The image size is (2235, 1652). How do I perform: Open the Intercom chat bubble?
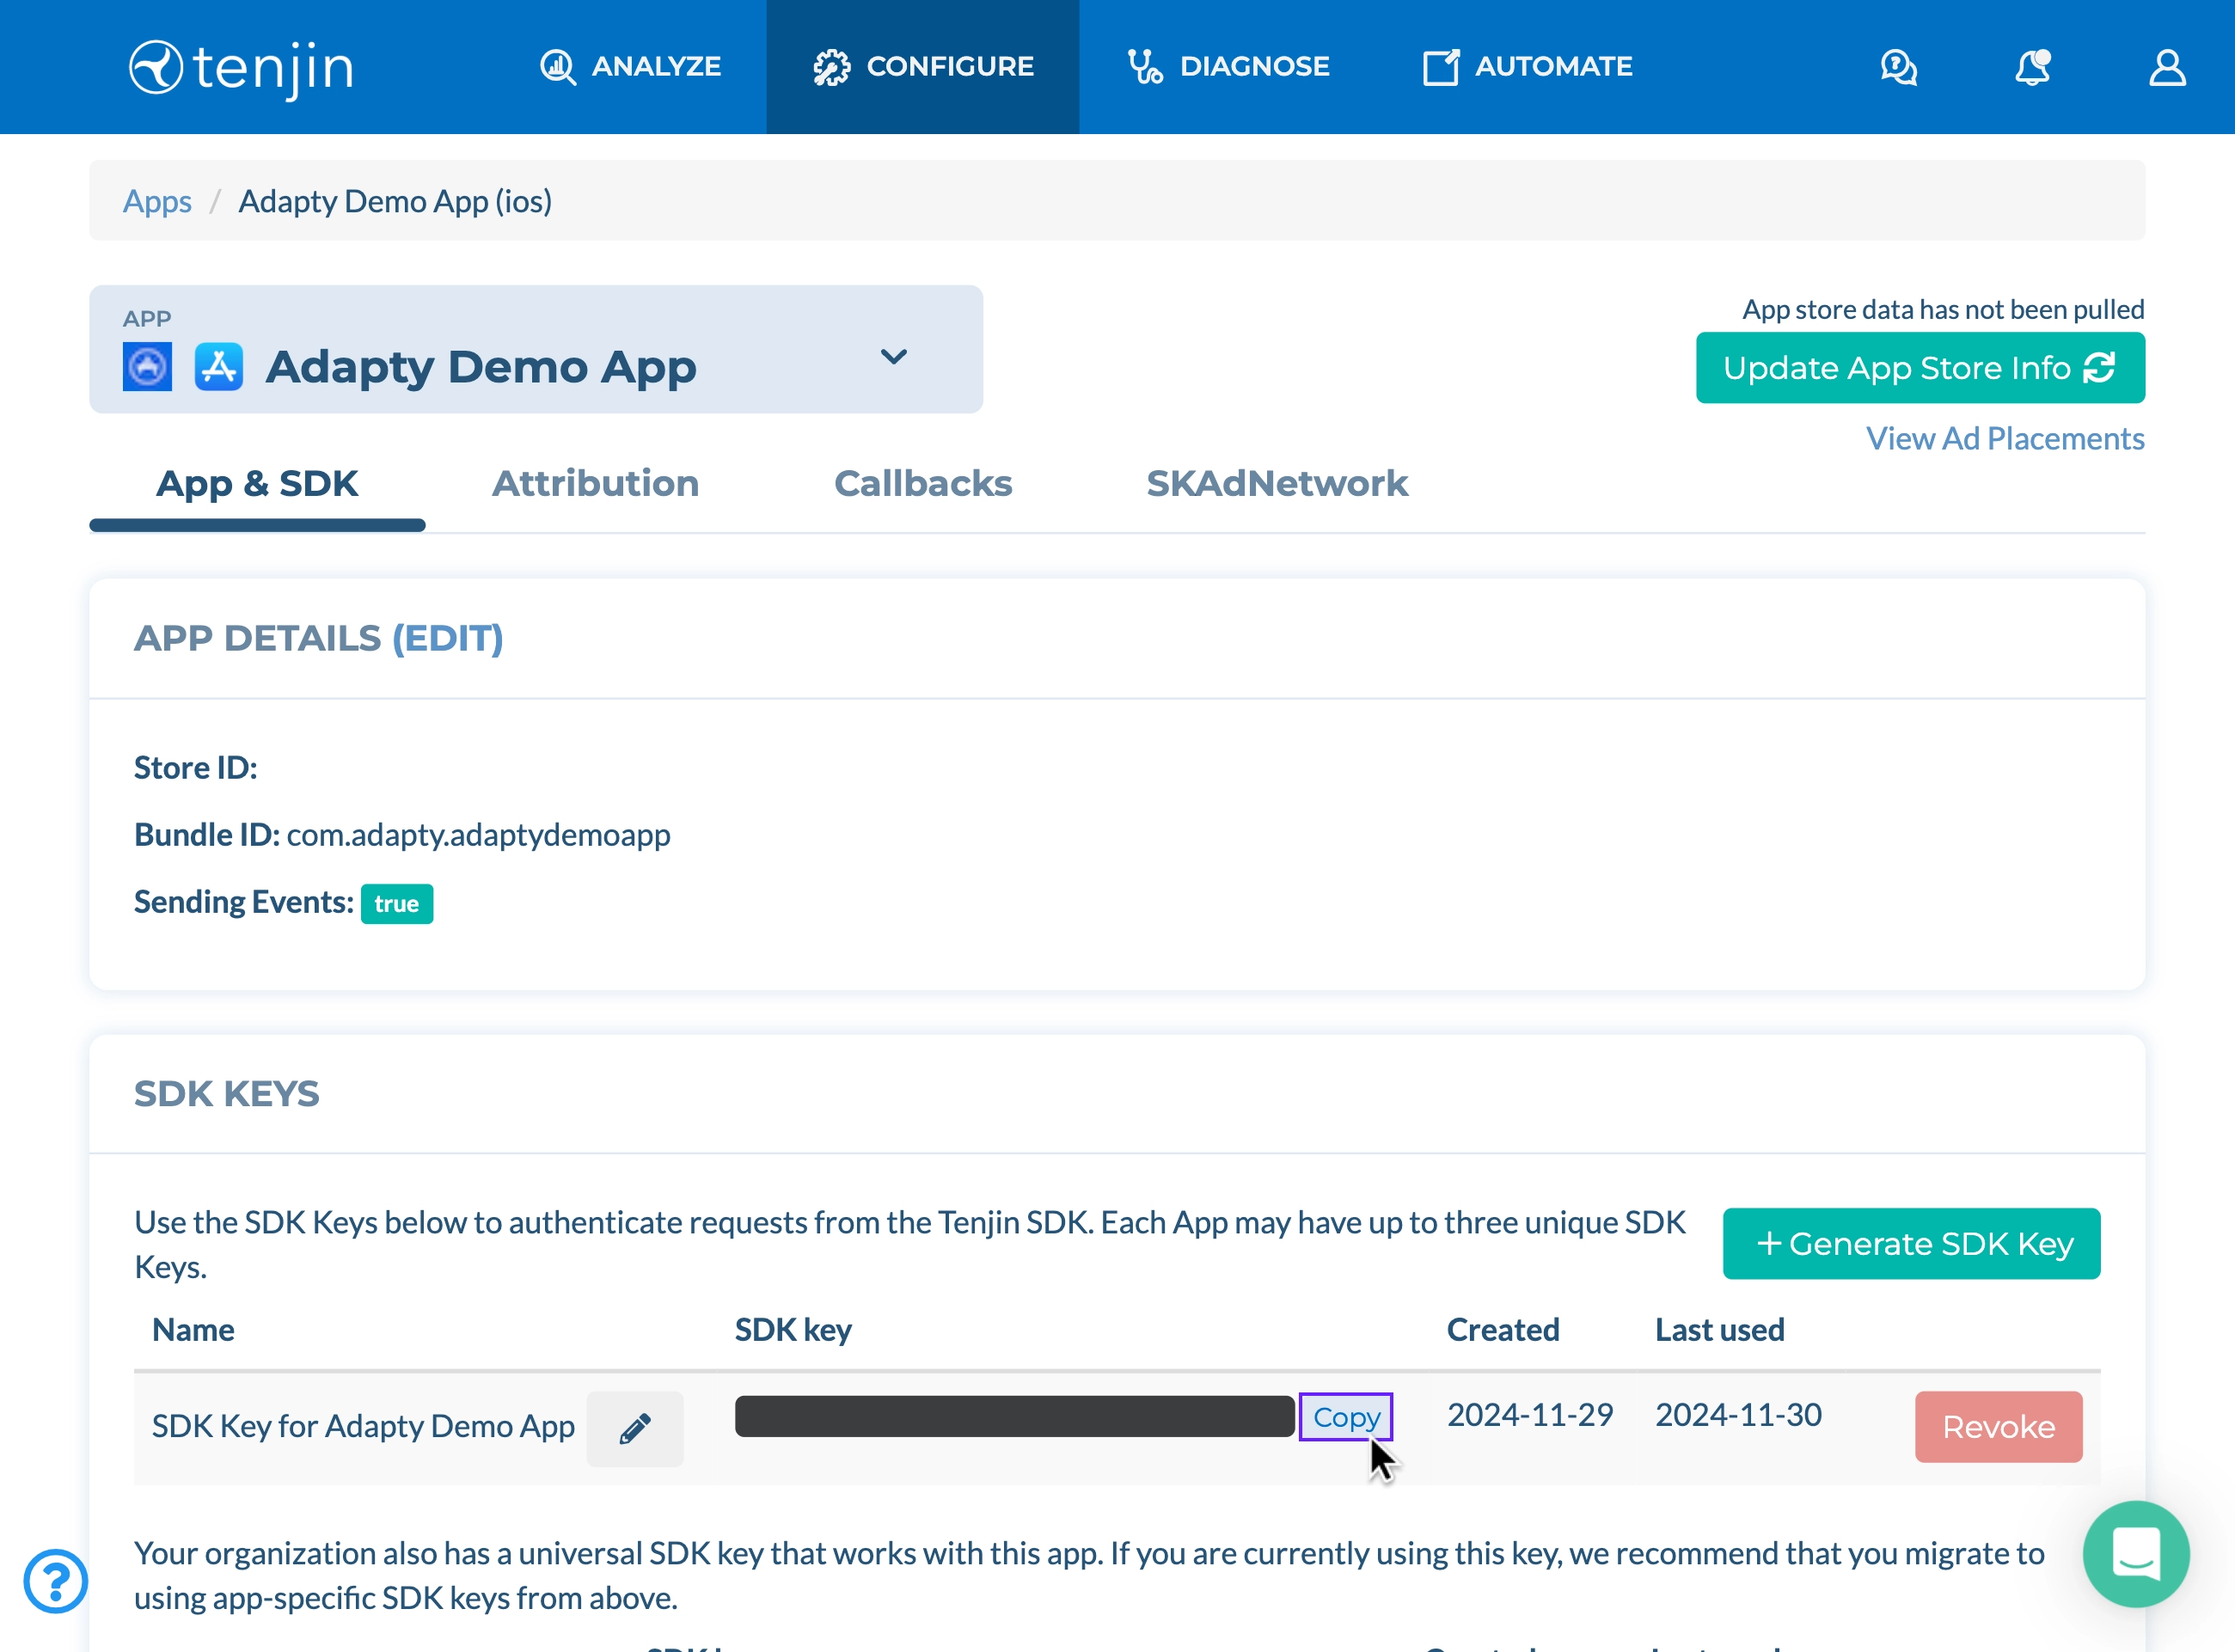[x=2135, y=1553]
